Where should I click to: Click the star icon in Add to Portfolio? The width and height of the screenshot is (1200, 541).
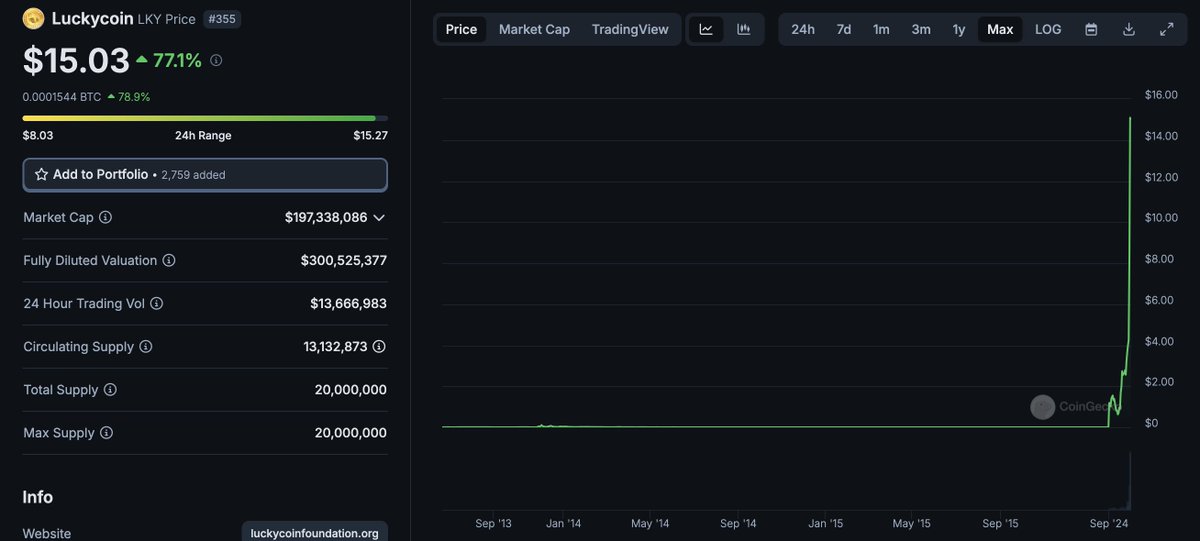point(41,174)
